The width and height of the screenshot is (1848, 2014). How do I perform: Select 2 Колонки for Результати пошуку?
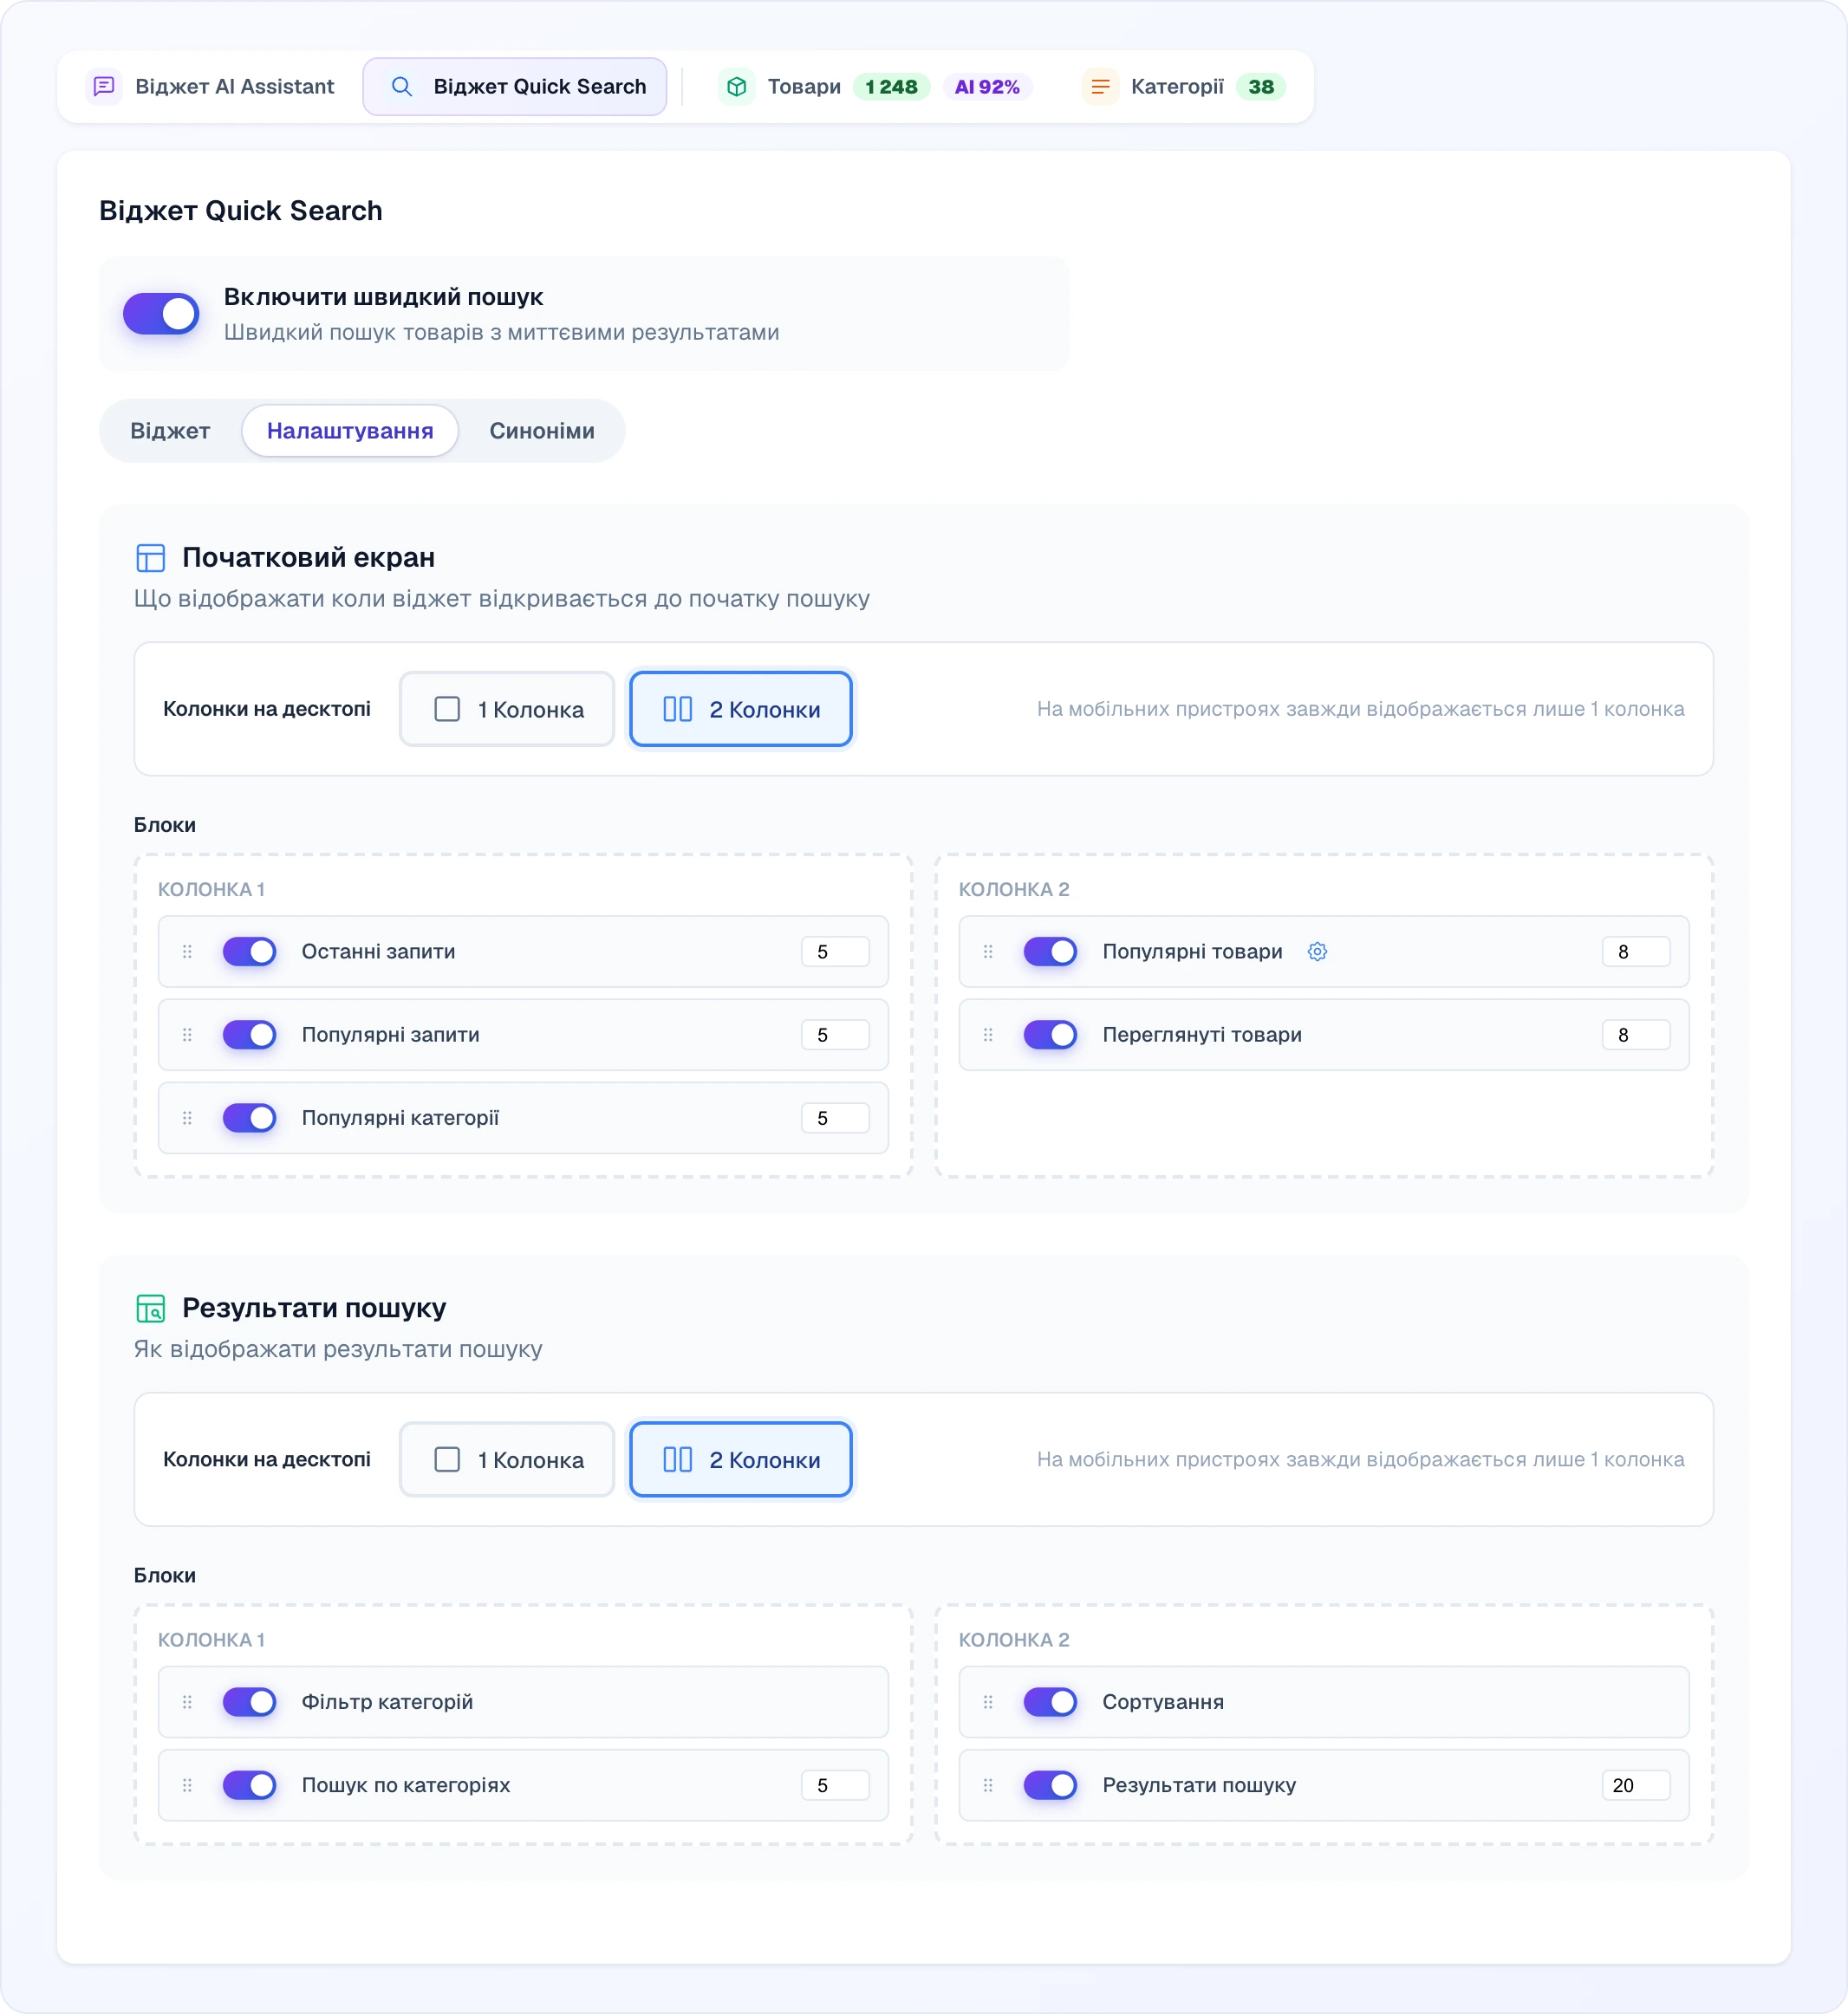[741, 1459]
